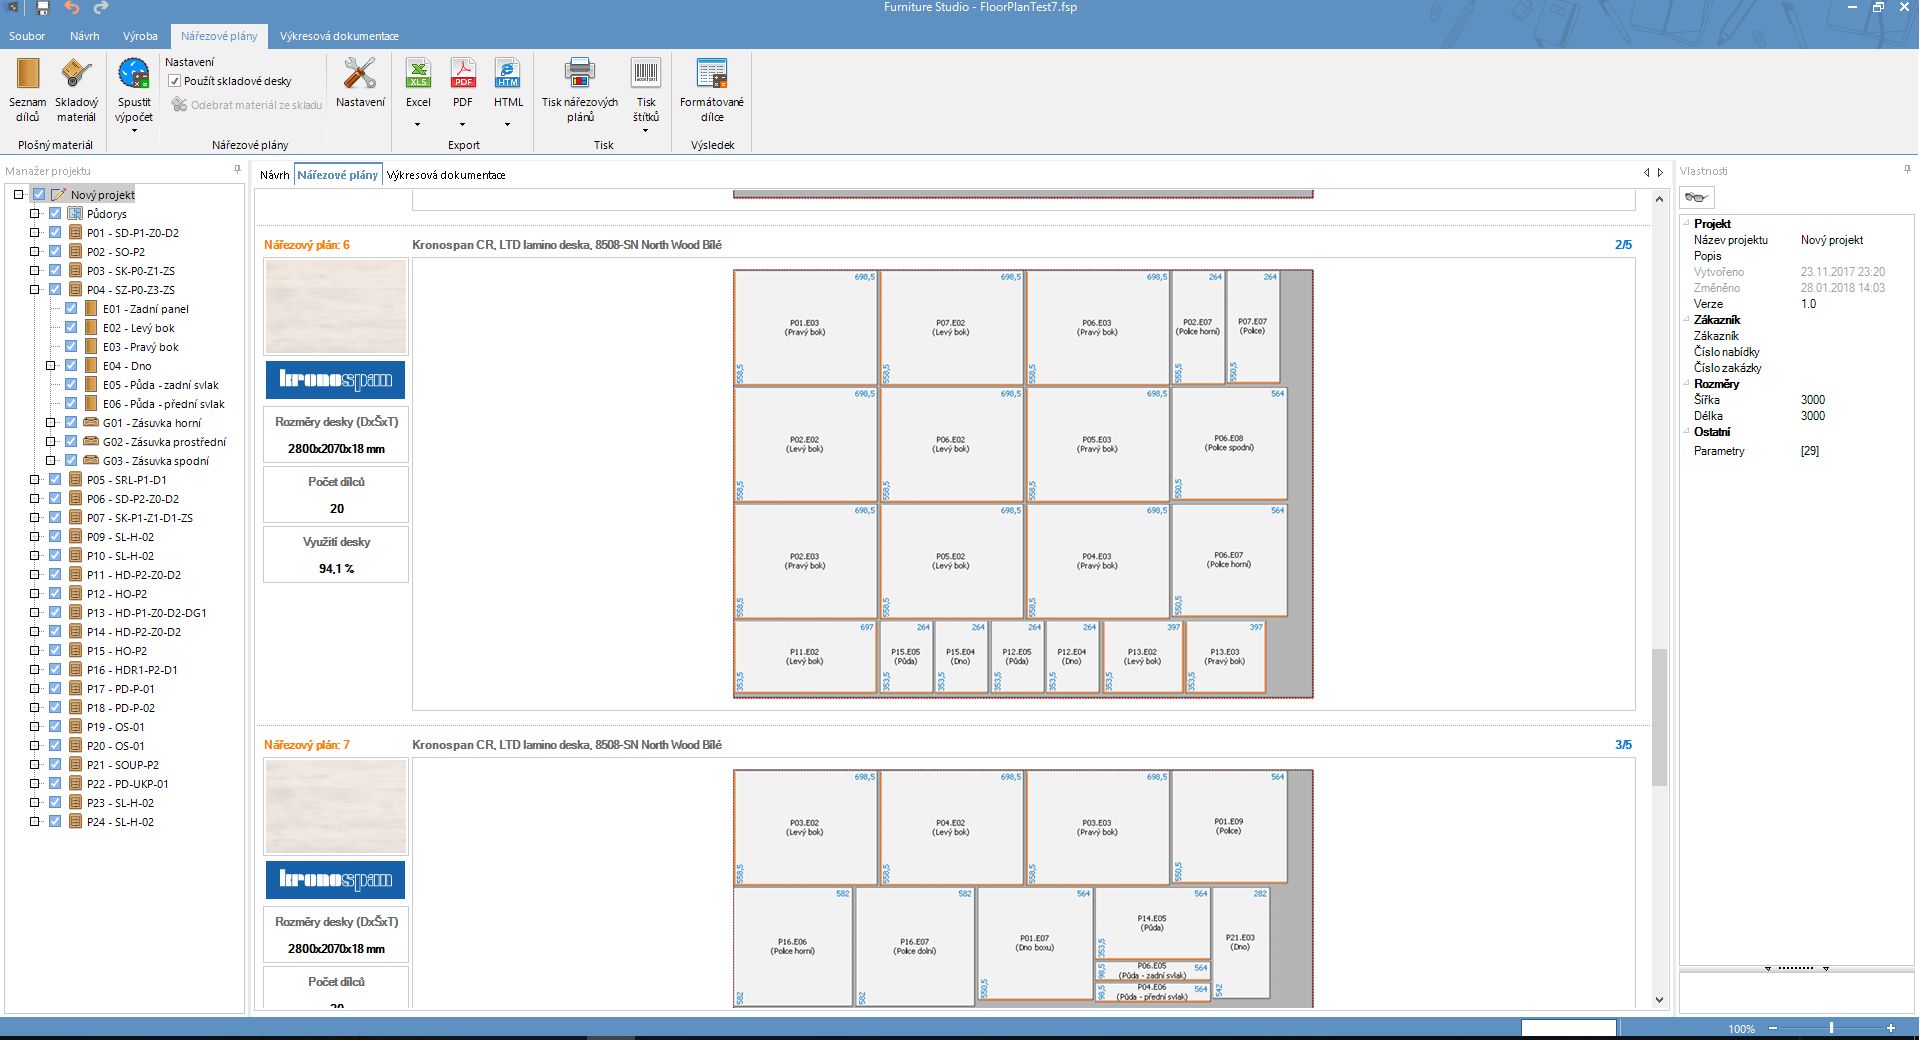Select E06 - Půda - přední svlak item
1920x1040 pixels.
click(x=163, y=403)
